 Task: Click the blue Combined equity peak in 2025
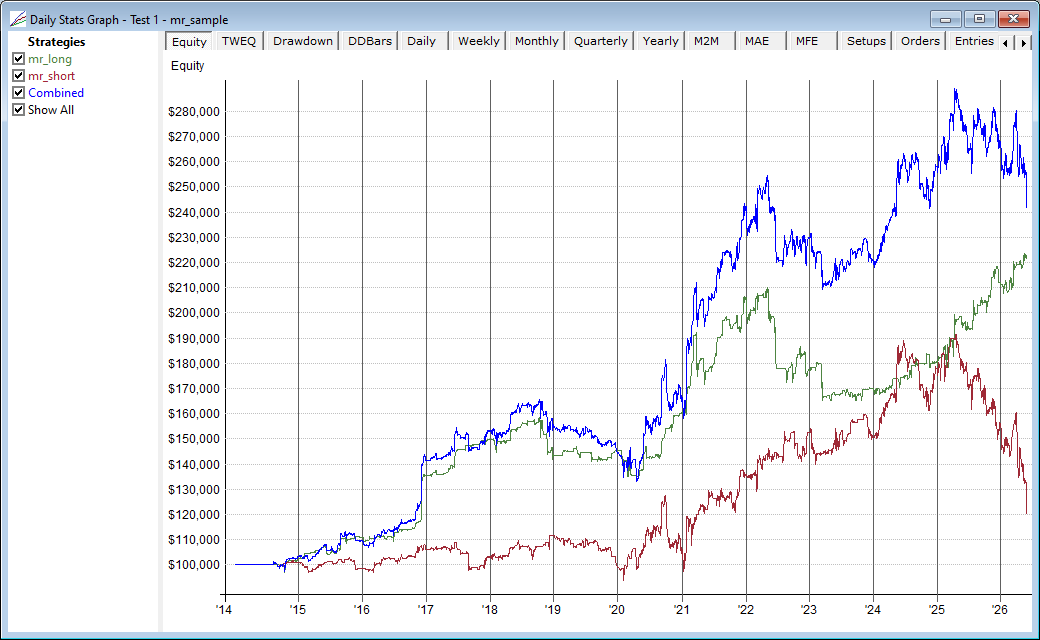955,90
